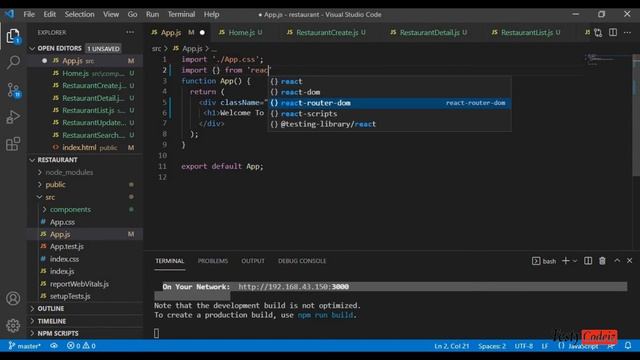
Task: Switch to RestaurantCreate.js editor tab
Action: tap(327, 32)
